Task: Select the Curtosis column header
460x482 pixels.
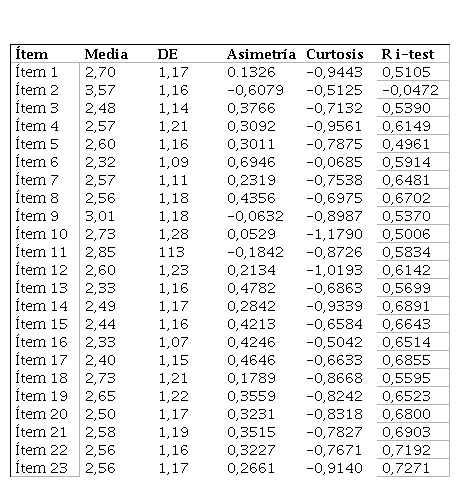Action: (x=334, y=54)
